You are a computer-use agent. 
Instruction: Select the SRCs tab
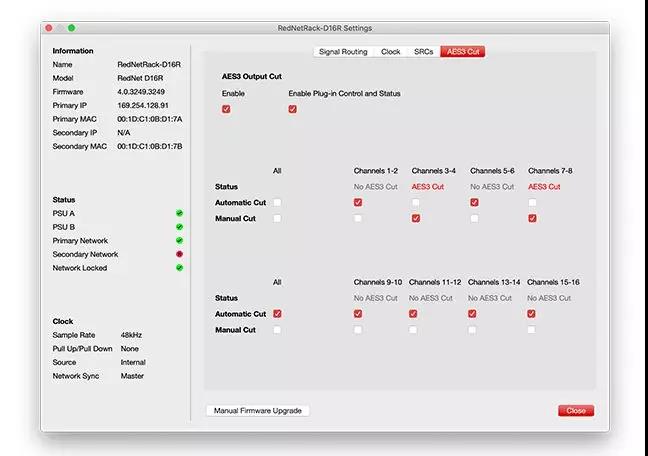(424, 52)
